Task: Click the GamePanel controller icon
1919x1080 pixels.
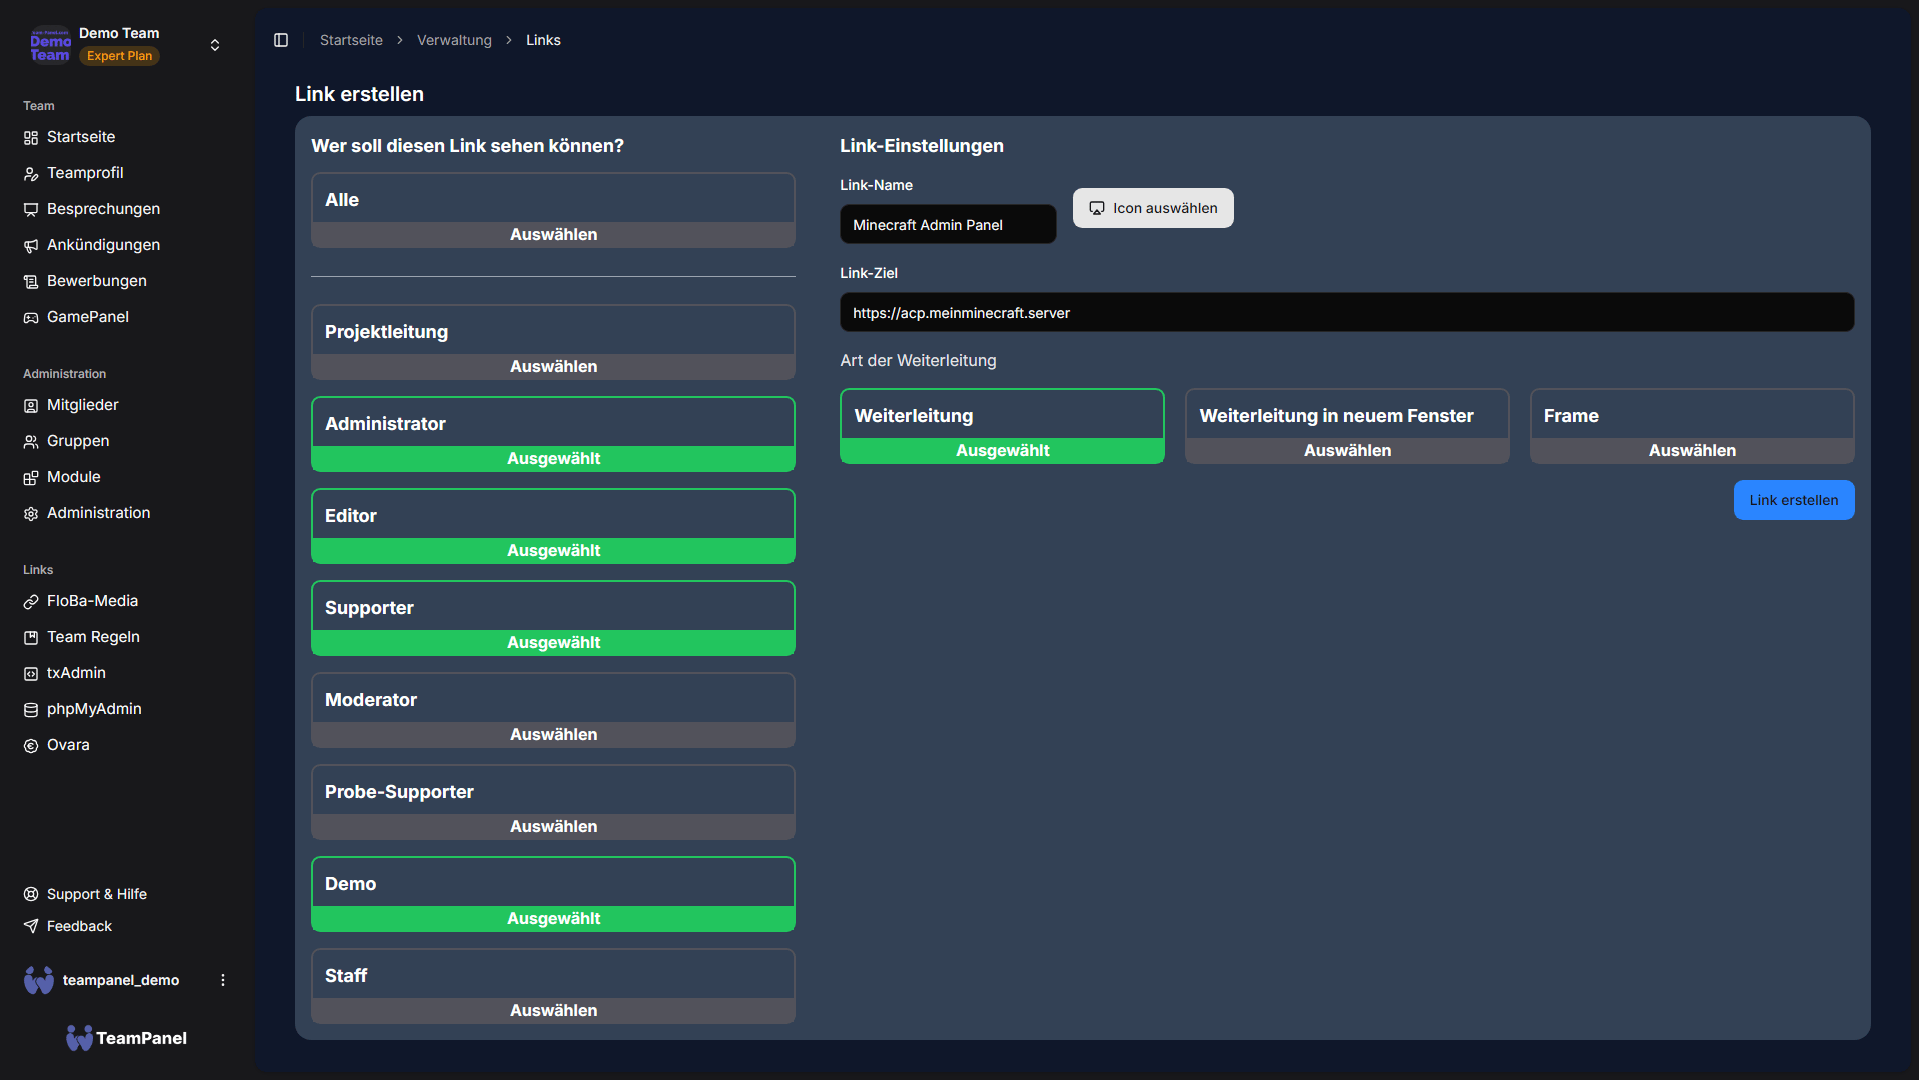Action: [x=31, y=318]
